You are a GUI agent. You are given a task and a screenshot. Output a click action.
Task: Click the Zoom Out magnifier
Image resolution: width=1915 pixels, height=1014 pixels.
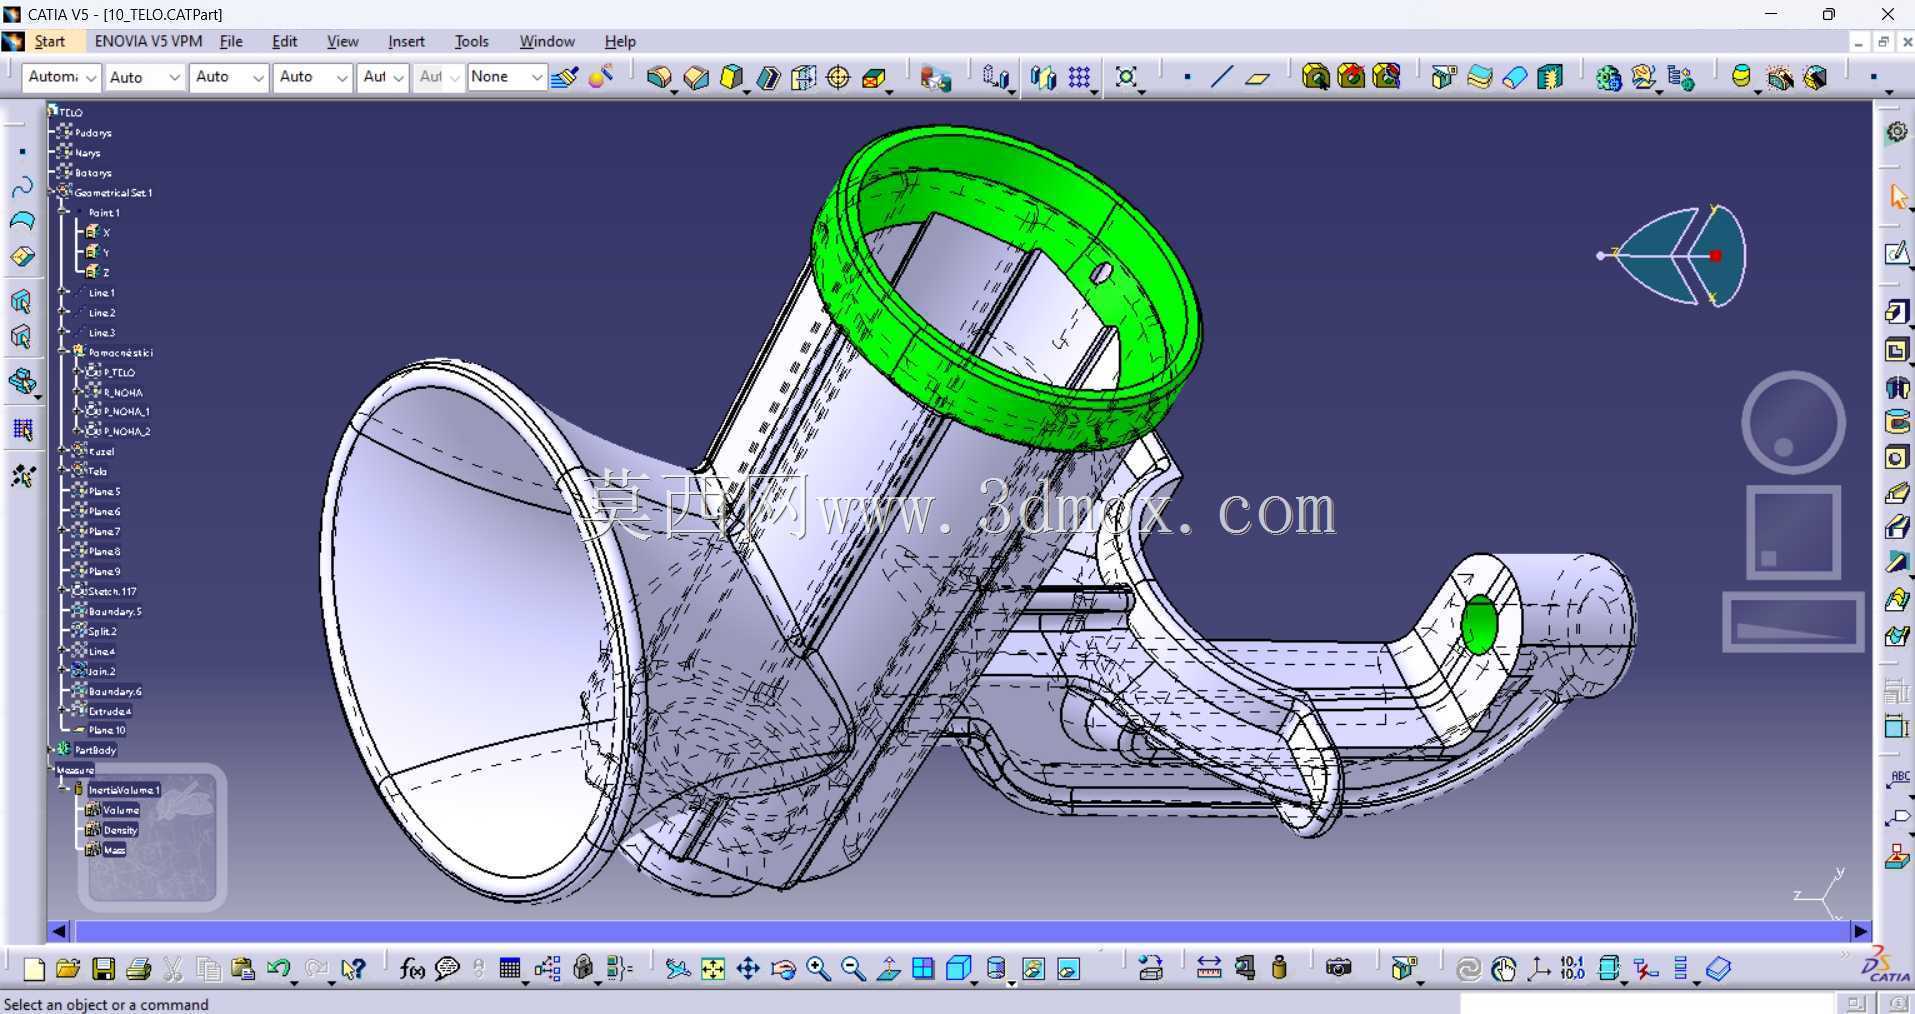tap(853, 969)
